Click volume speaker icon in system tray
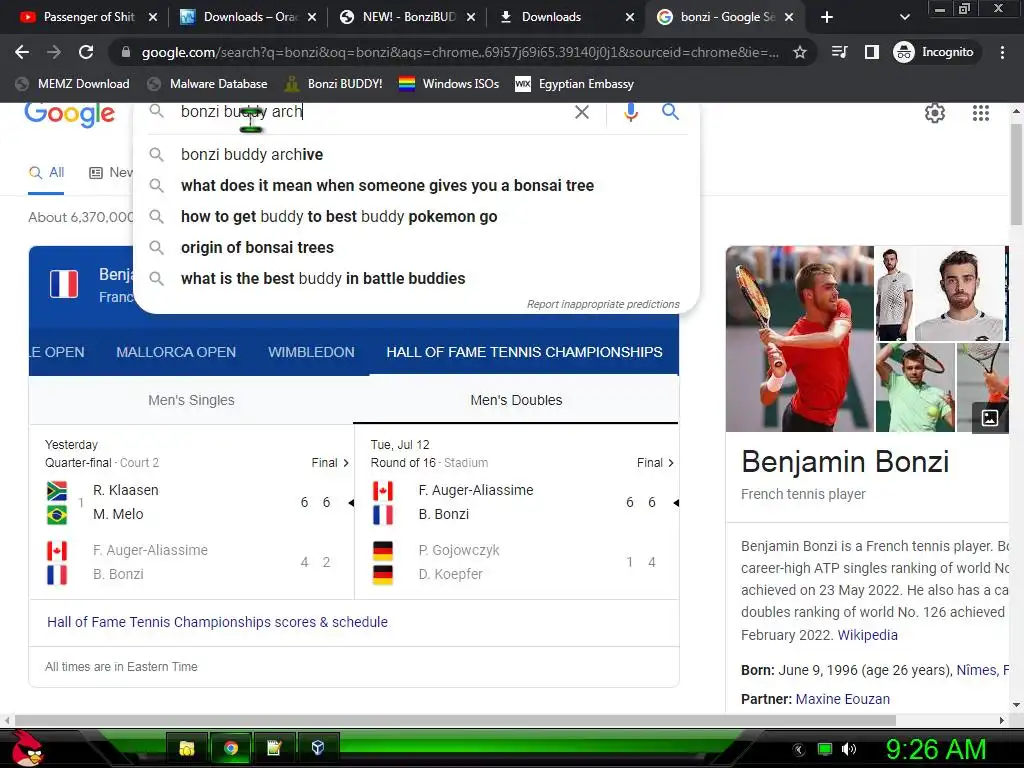Image resolution: width=1024 pixels, height=768 pixels. [849, 749]
